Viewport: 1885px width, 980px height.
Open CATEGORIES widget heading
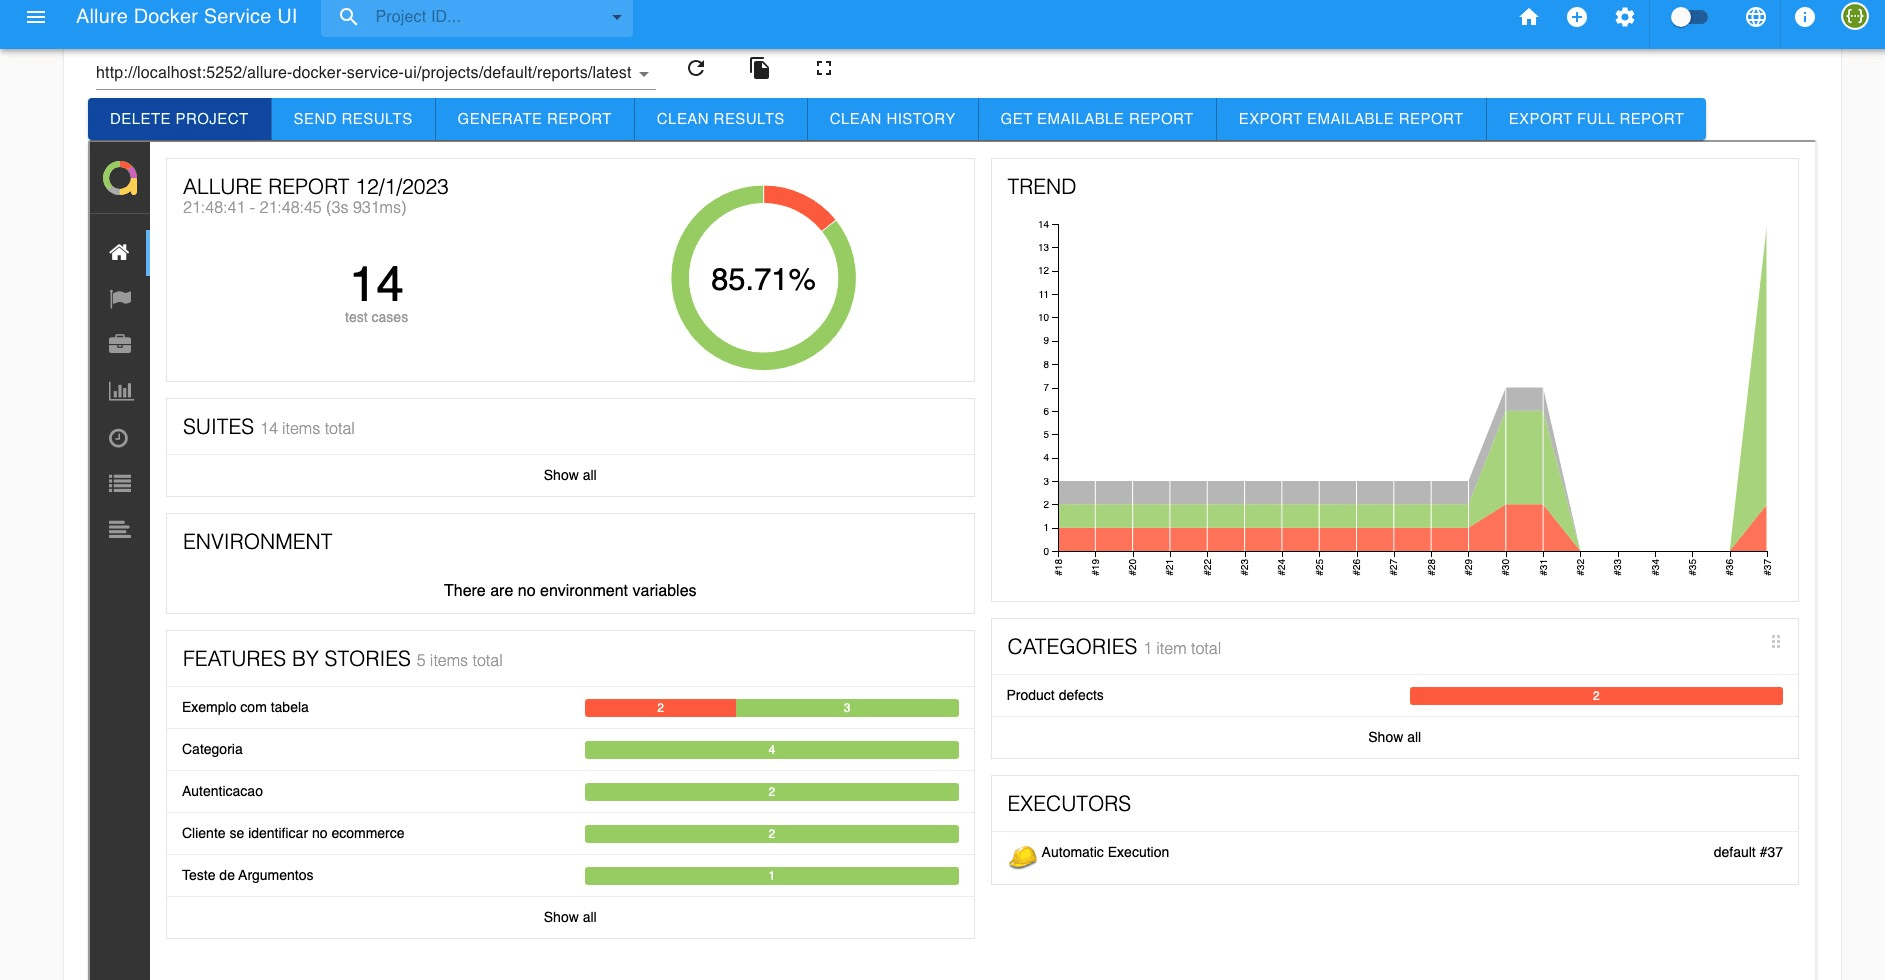pos(1072,647)
